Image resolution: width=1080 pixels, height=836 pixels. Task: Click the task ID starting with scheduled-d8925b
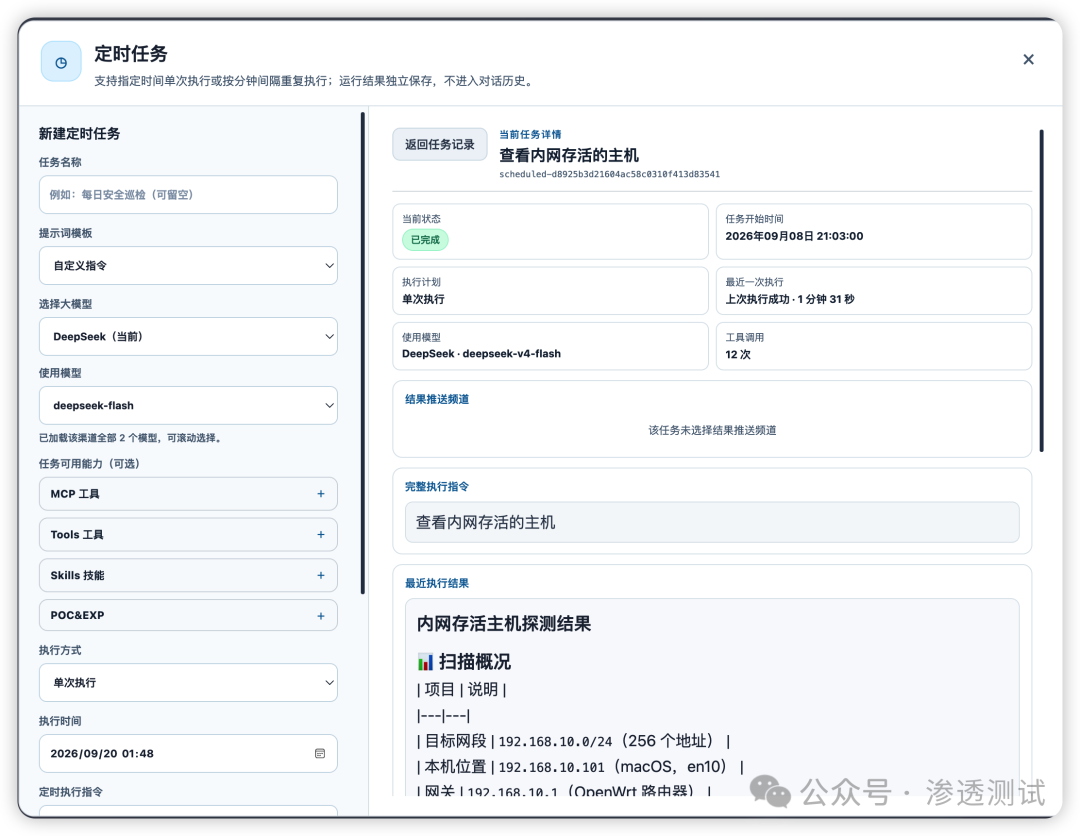pos(610,174)
